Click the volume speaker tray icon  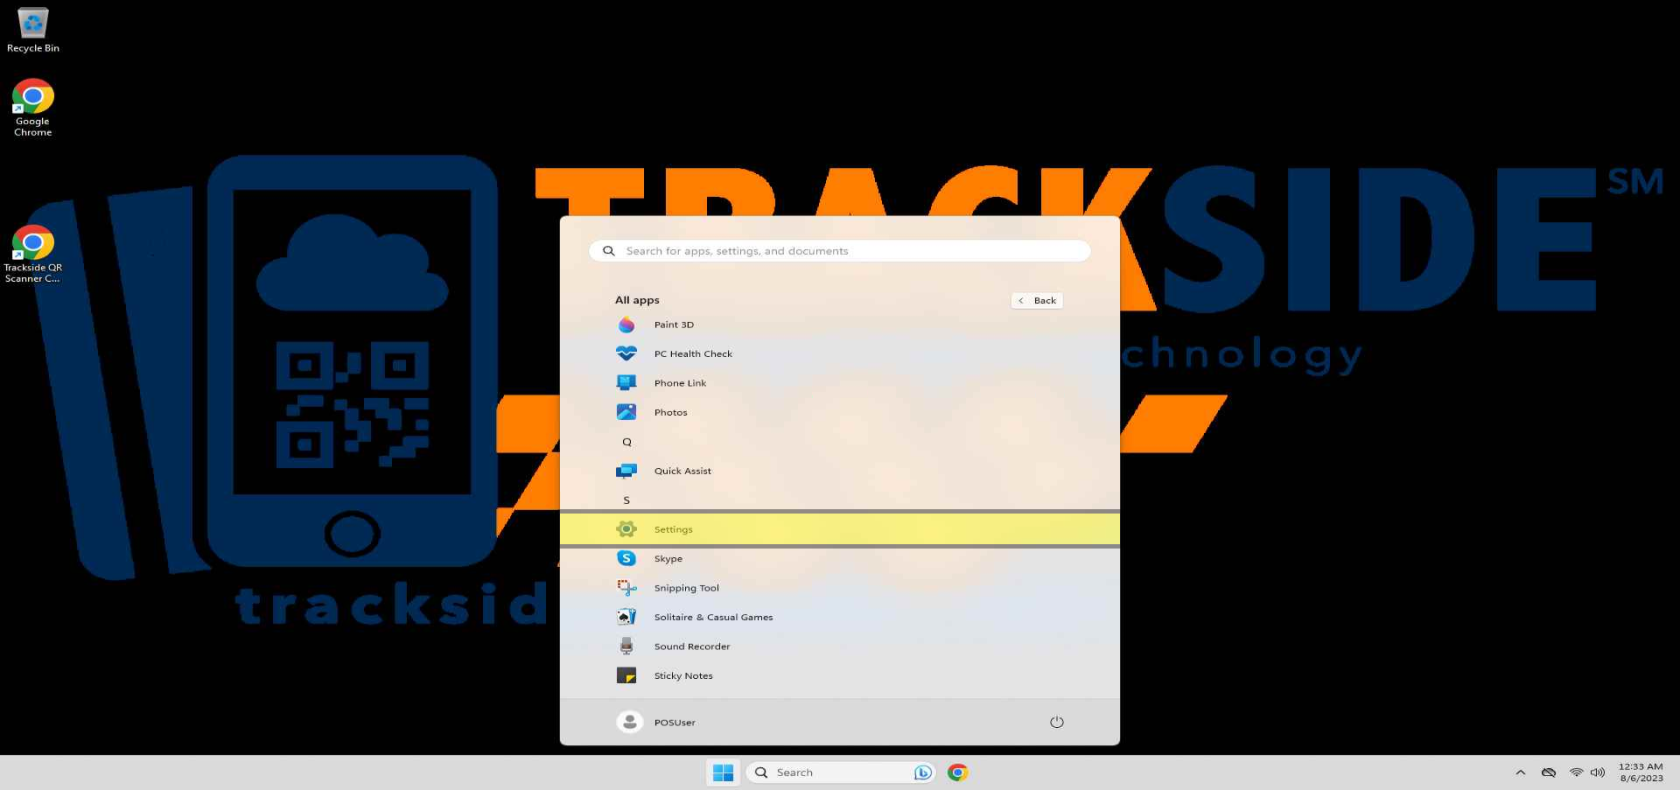[x=1597, y=772]
